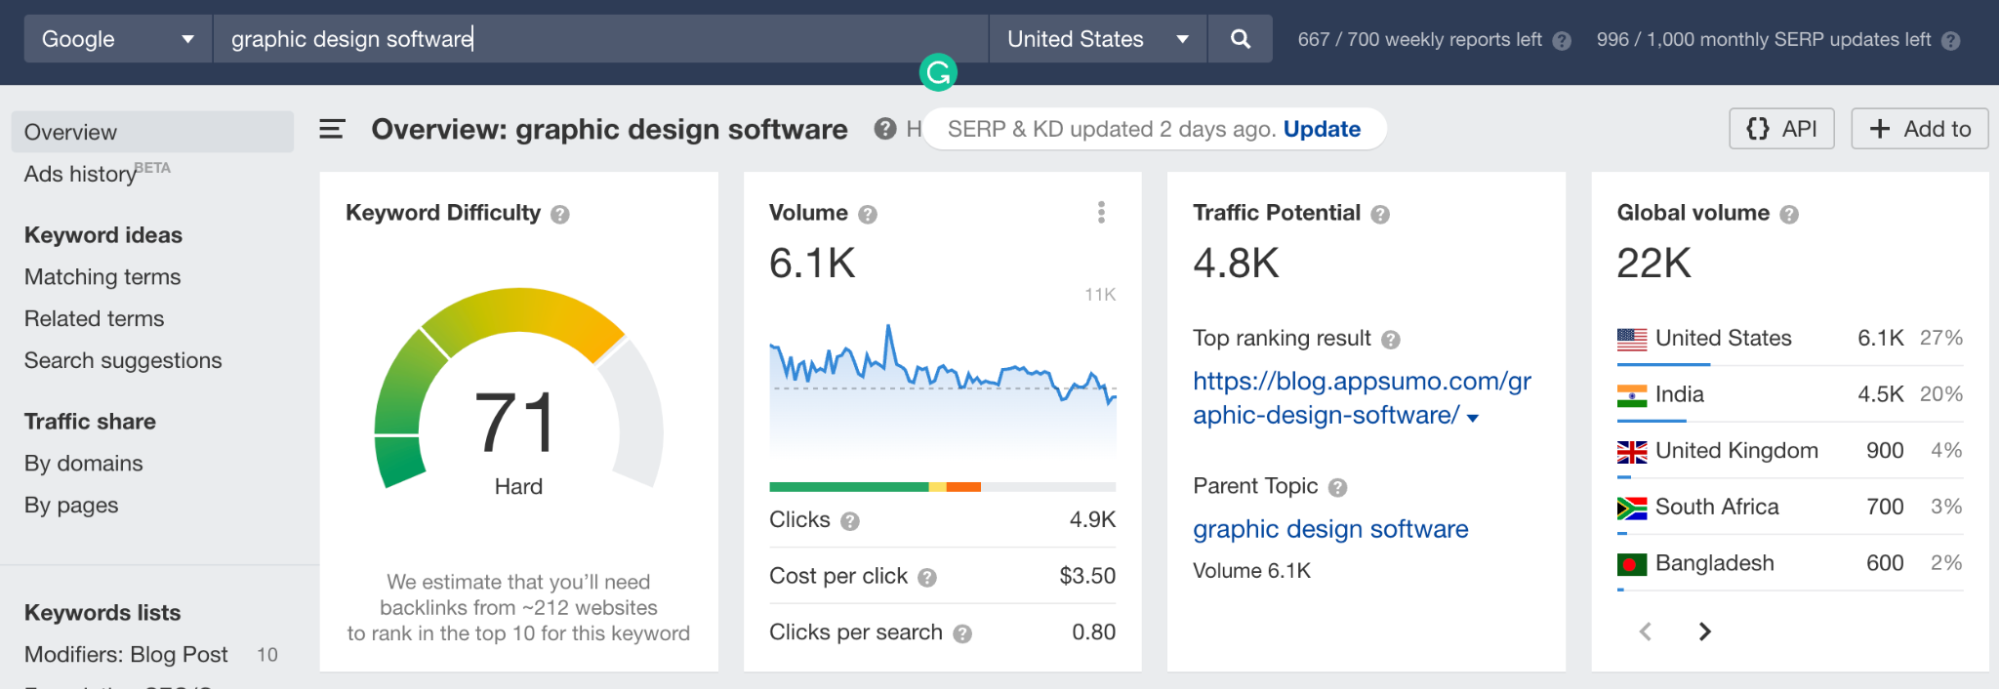Click the Global volume help icon
Screen dimensions: 1999x690
coord(1789,214)
